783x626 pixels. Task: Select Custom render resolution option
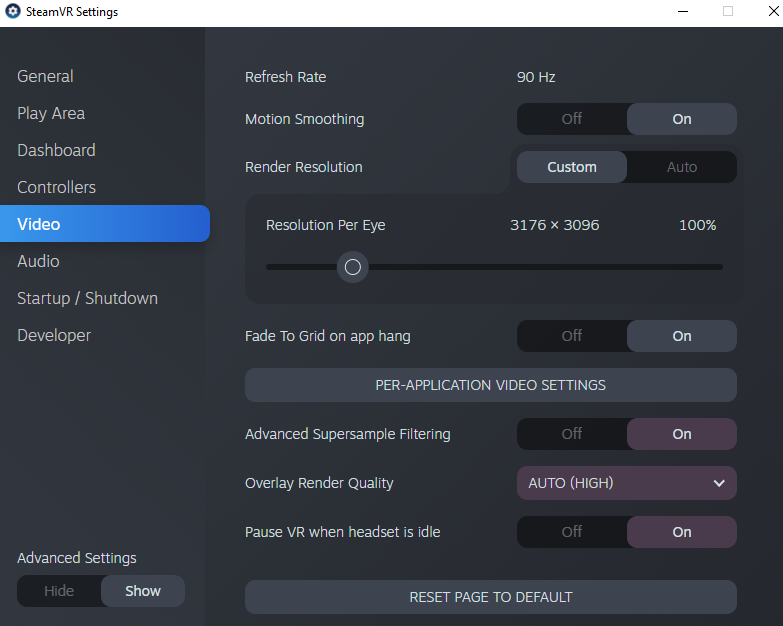572,167
